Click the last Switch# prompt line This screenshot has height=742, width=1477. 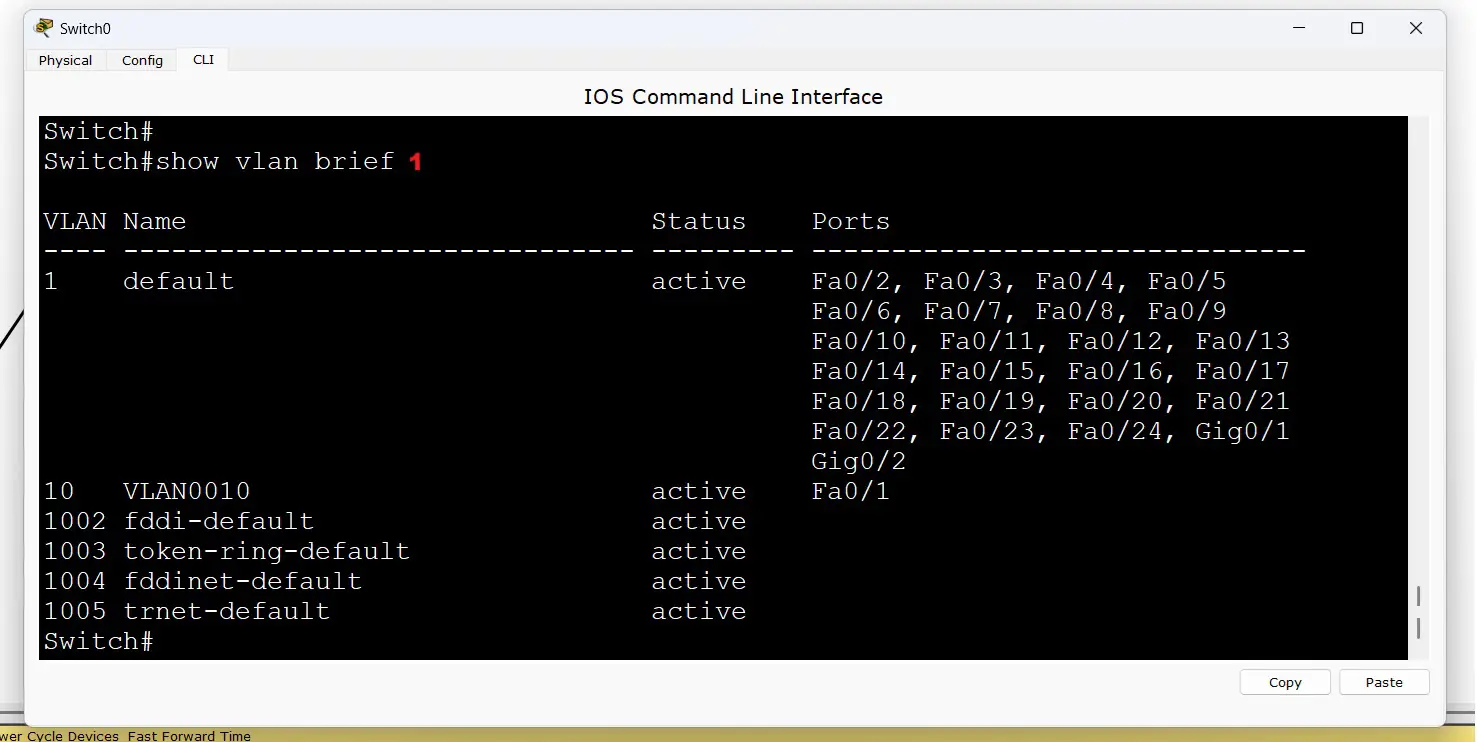point(98,641)
